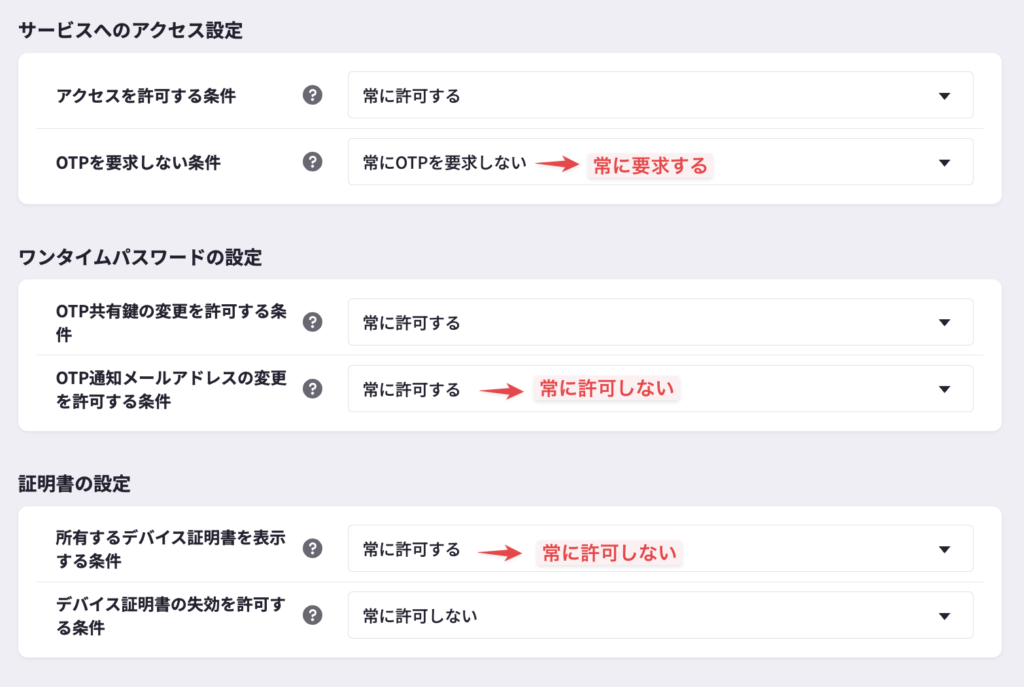Image resolution: width=1024 pixels, height=687 pixels.
Task: Click help icon for デバイス証明書の失効を許可する条件
Action: pos(313,615)
